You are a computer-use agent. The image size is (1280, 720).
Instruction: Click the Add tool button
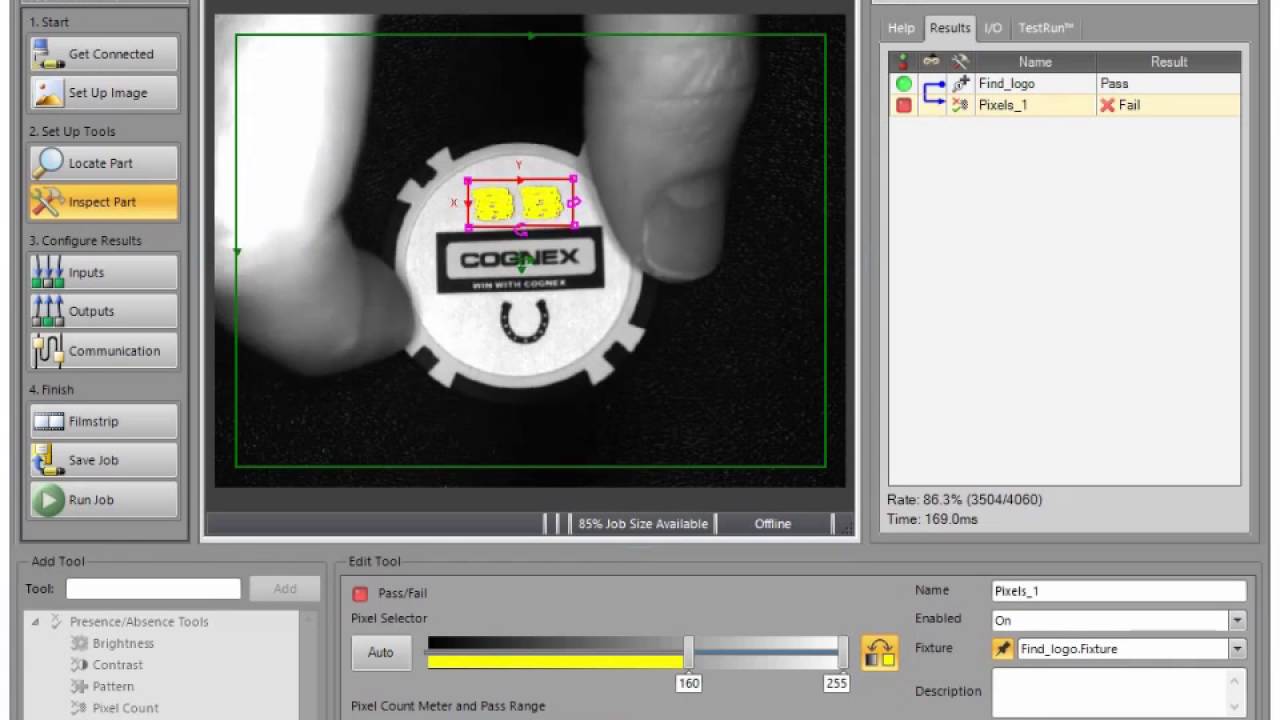point(285,589)
